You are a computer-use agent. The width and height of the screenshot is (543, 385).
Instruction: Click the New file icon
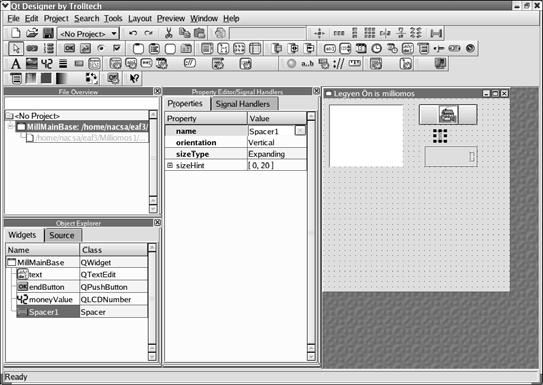[16, 33]
